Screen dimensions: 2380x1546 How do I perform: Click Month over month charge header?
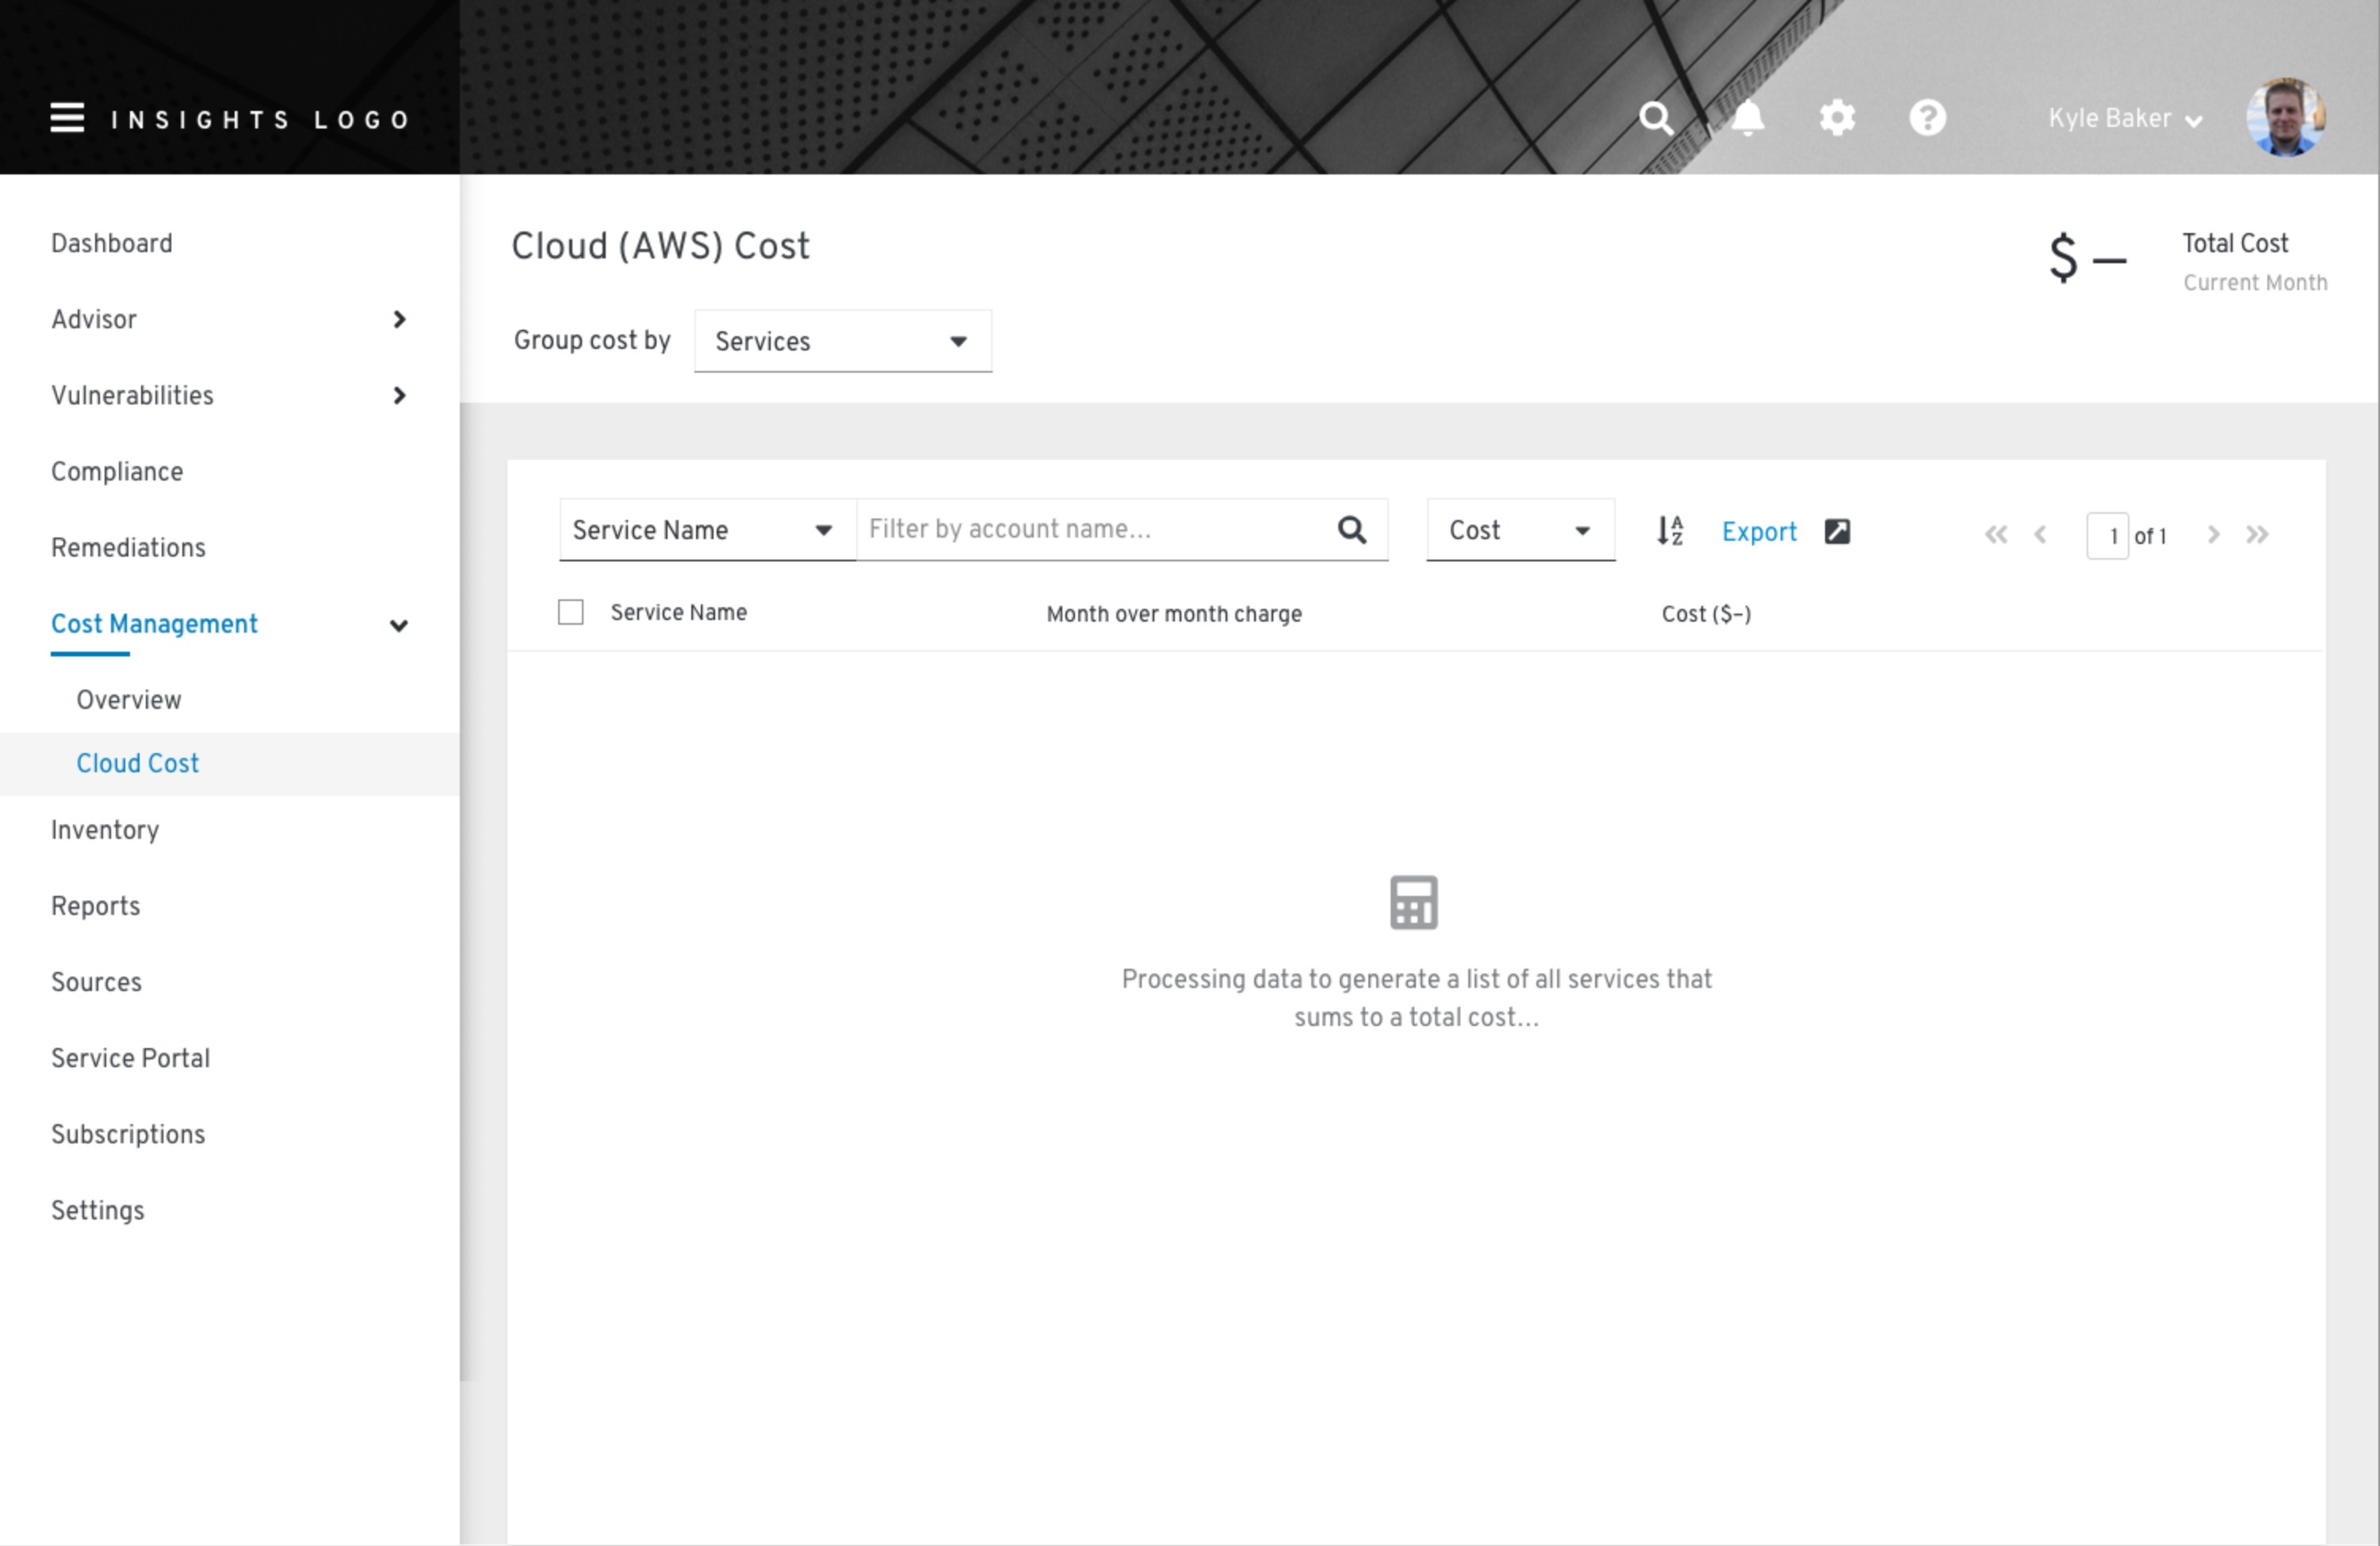[x=1174, y=614]
